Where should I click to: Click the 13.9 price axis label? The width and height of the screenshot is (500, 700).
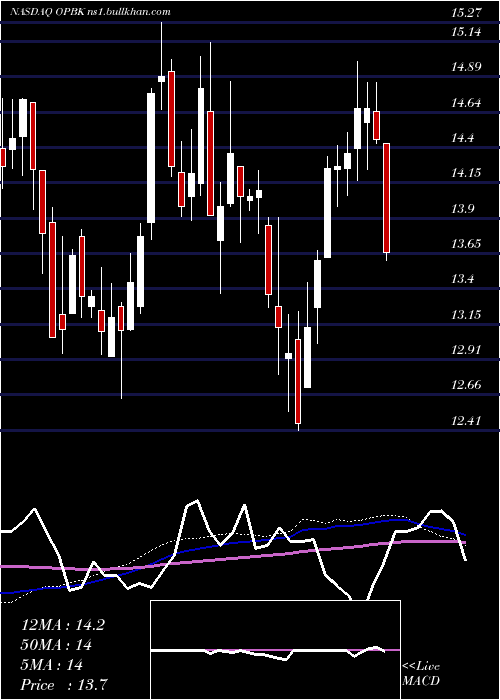tap(462, 208)
